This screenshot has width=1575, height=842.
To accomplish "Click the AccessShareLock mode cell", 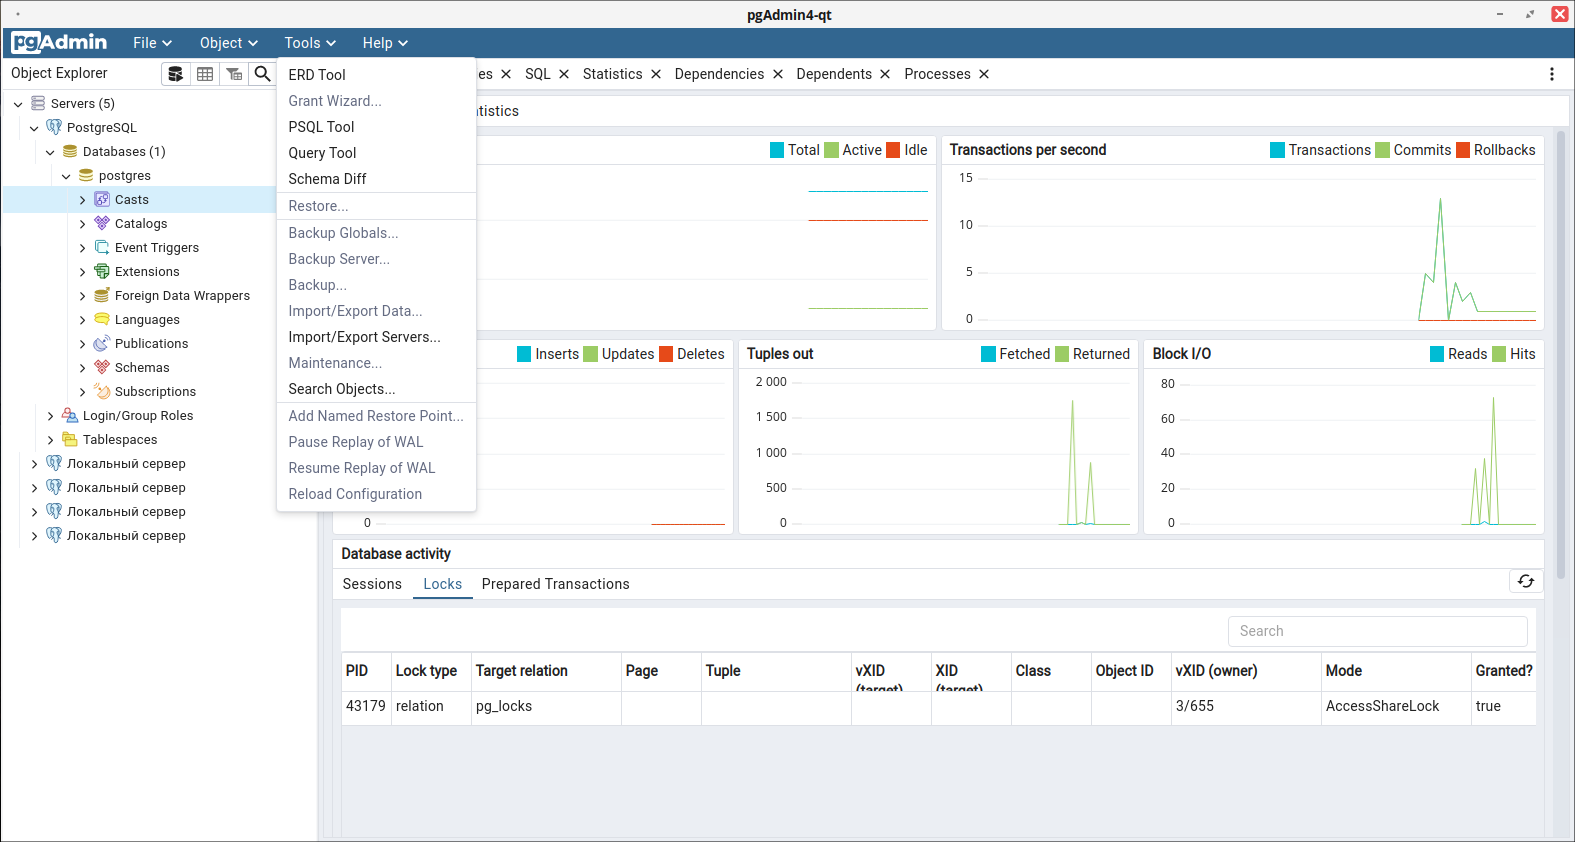I will pyautogui.click(x=1396, y=706).
